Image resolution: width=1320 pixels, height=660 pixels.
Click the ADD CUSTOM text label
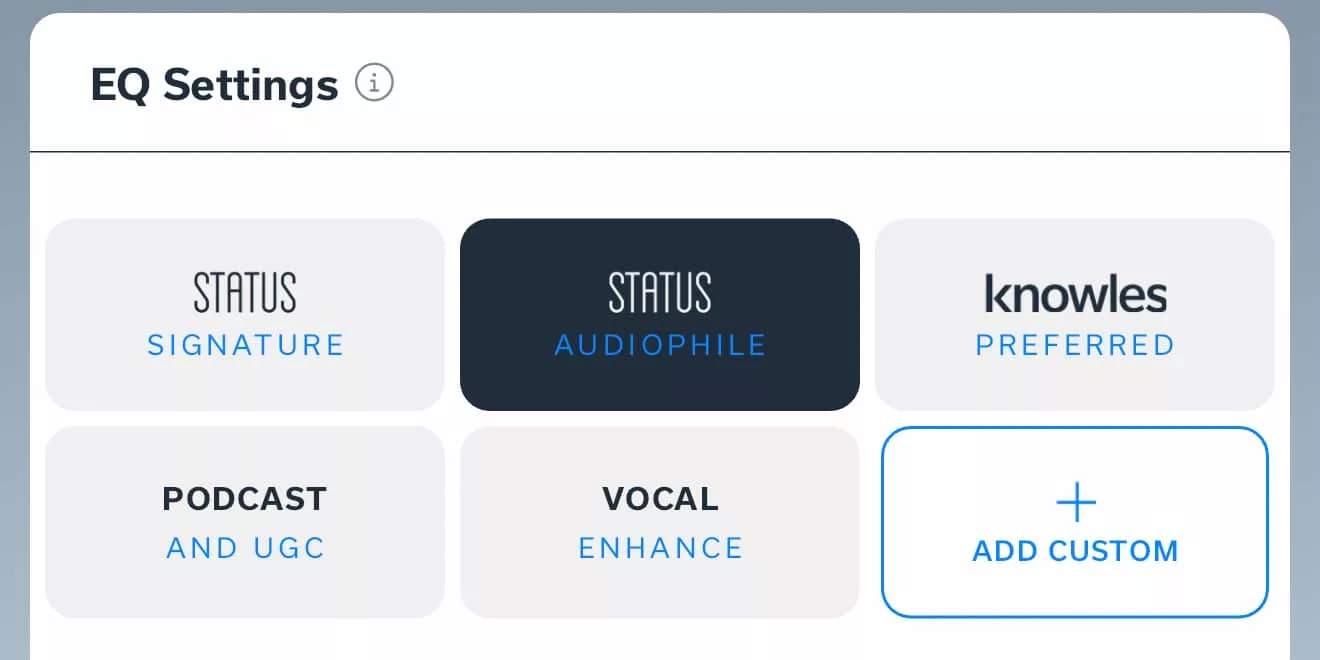tap(1075, 551)
